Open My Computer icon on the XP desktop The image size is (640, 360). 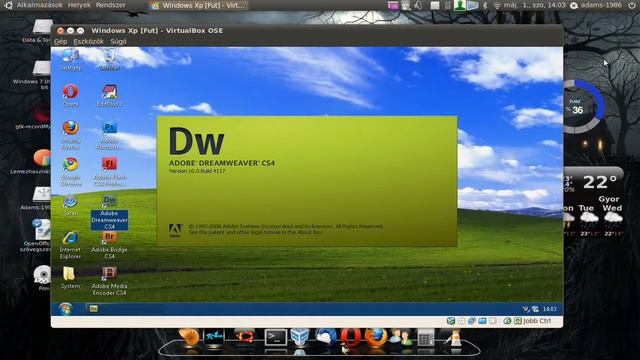pos(70,60)
